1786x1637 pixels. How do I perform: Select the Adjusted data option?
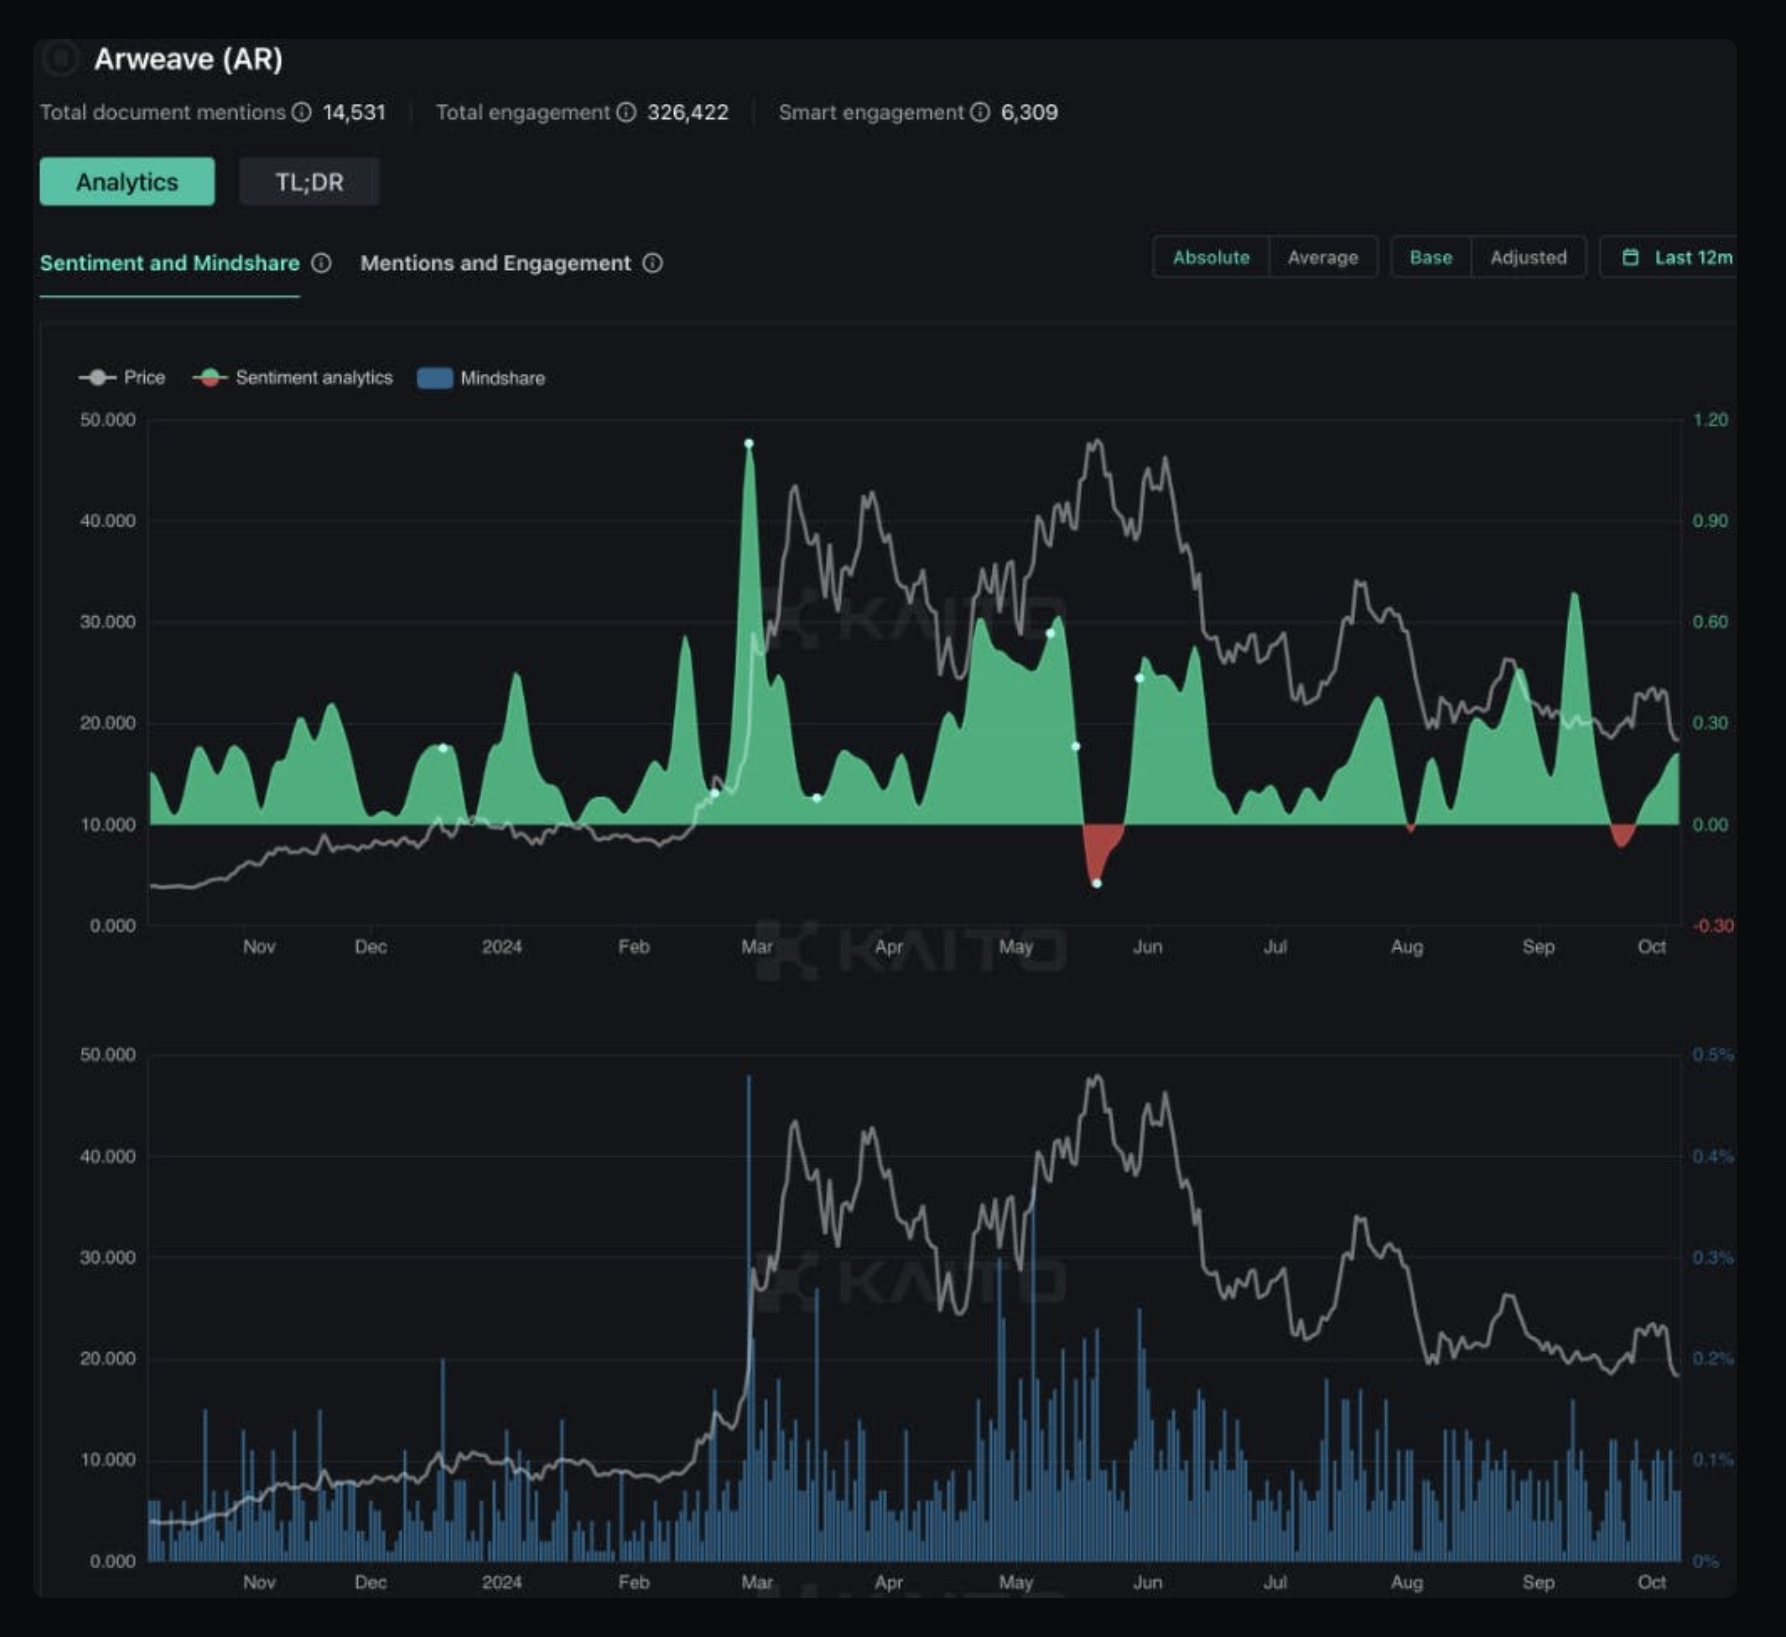tap(1528, 257)
